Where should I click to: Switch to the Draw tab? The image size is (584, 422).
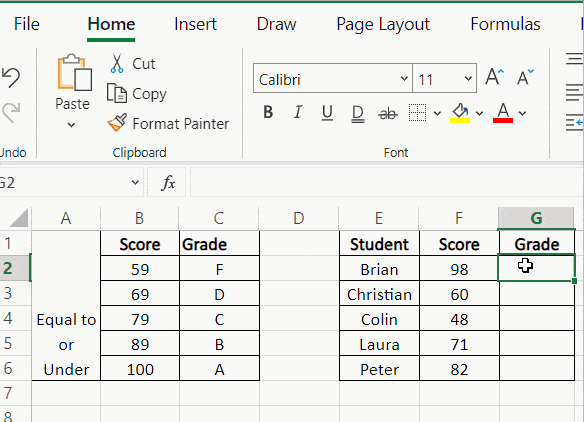276,24
